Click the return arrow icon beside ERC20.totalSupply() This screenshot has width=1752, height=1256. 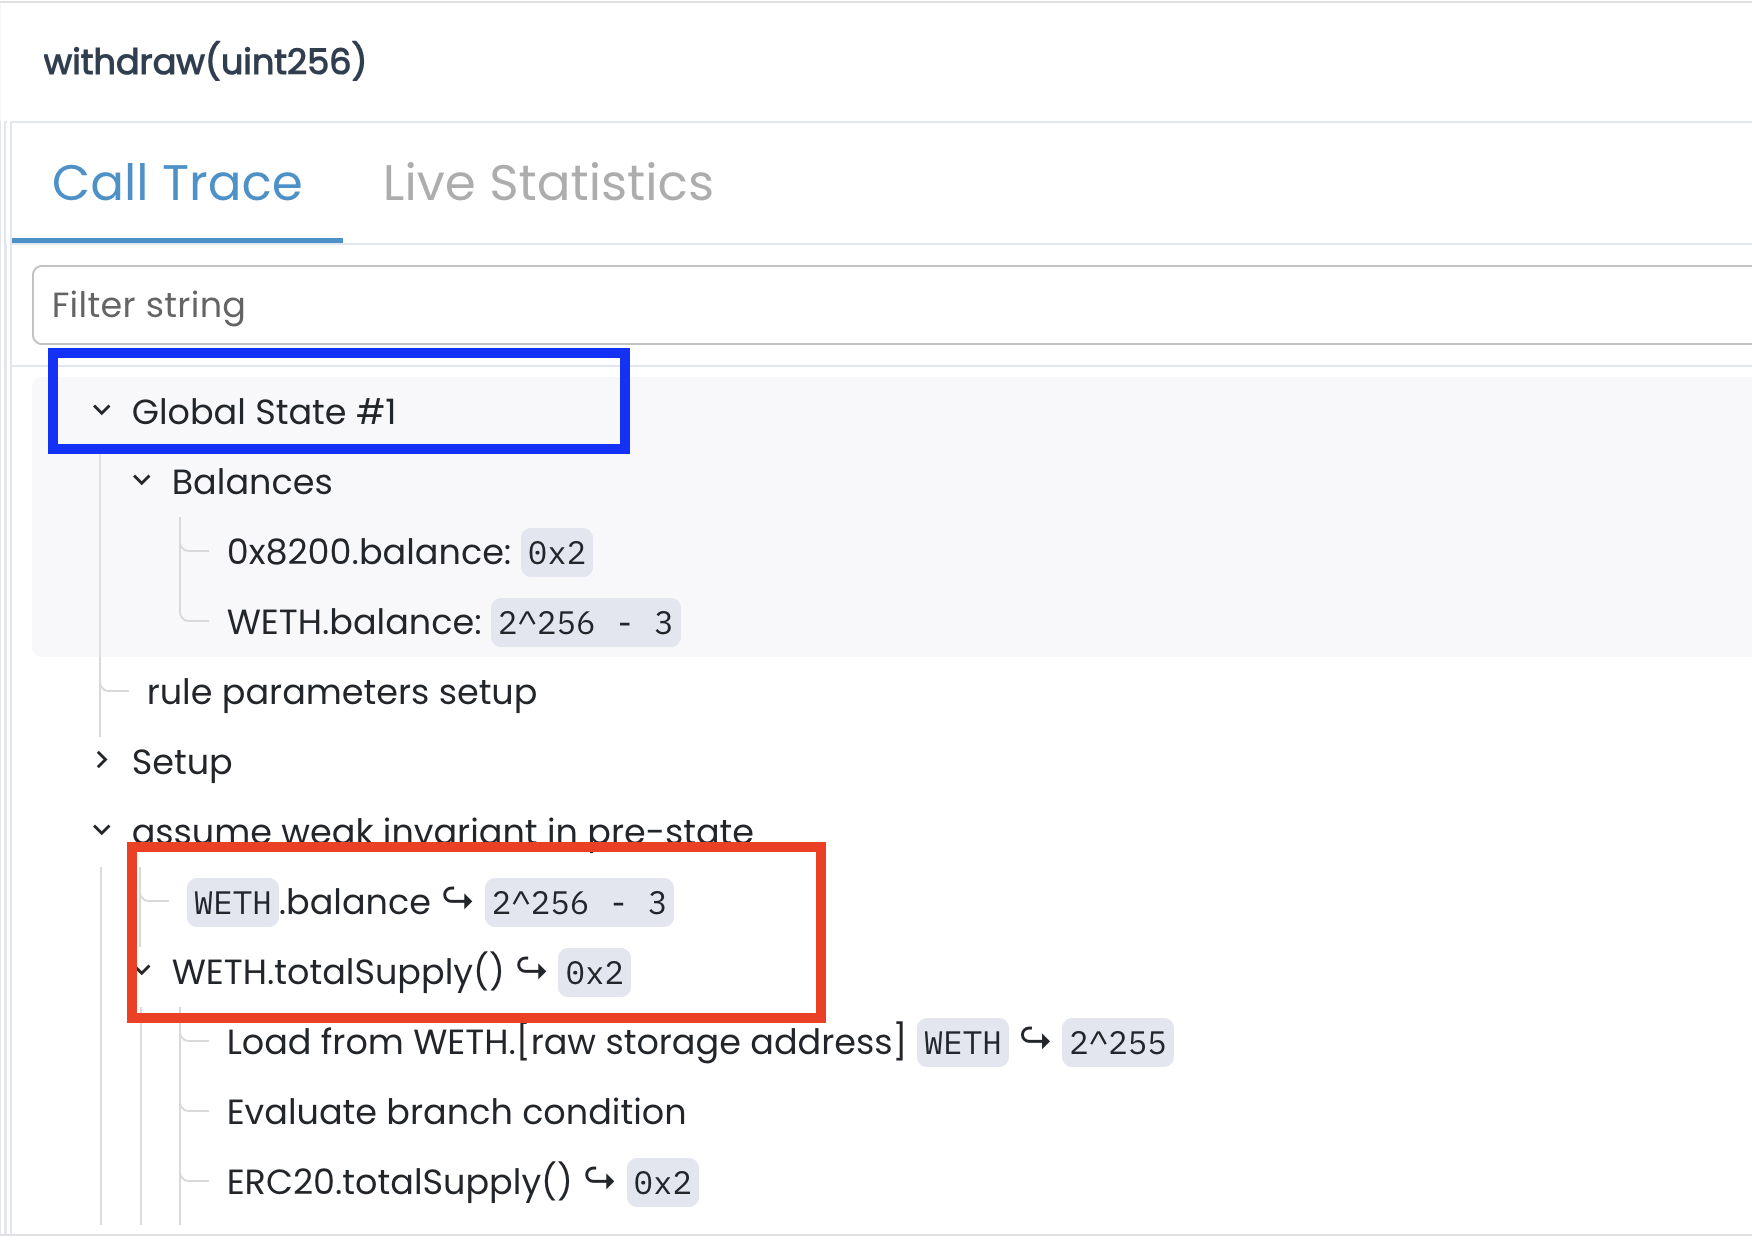point(599,1179)
